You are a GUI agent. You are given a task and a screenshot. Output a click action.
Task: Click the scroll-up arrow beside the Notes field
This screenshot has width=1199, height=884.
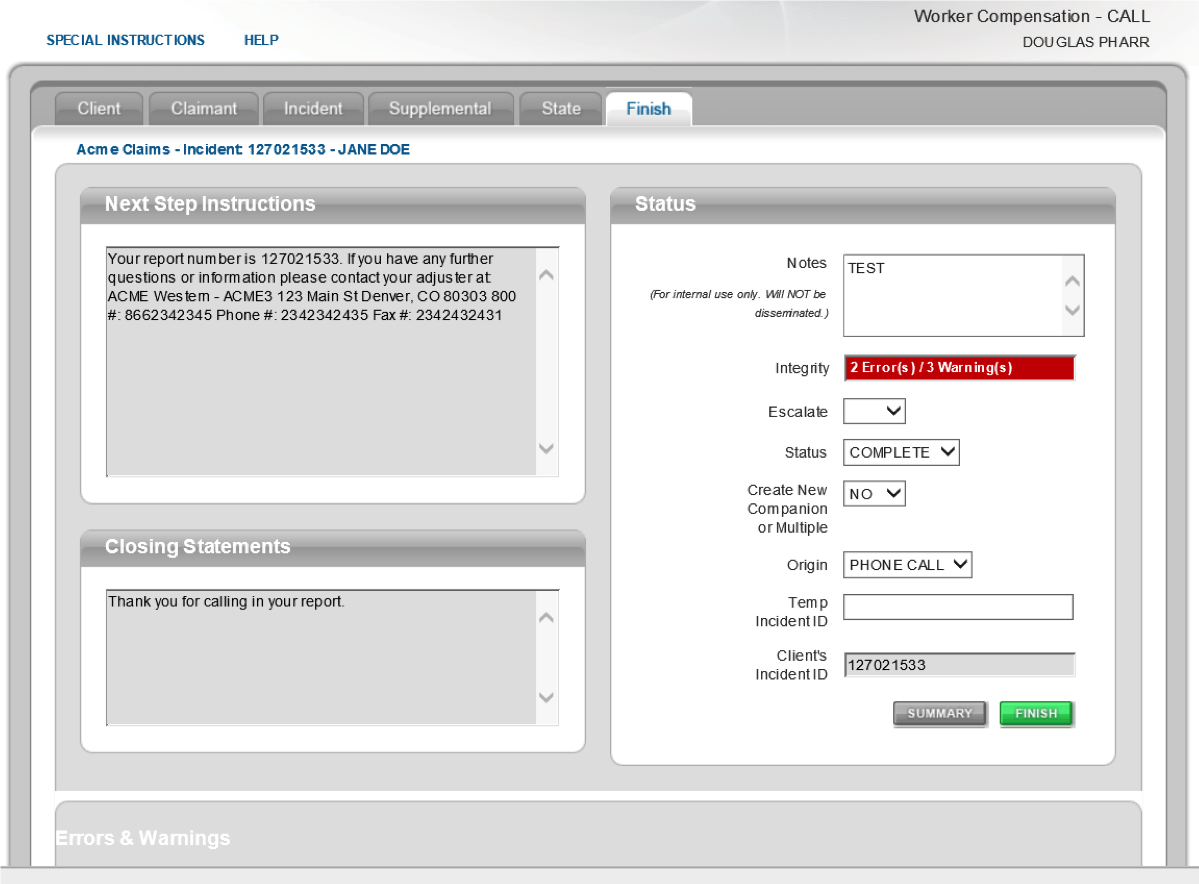[1072, 279]
